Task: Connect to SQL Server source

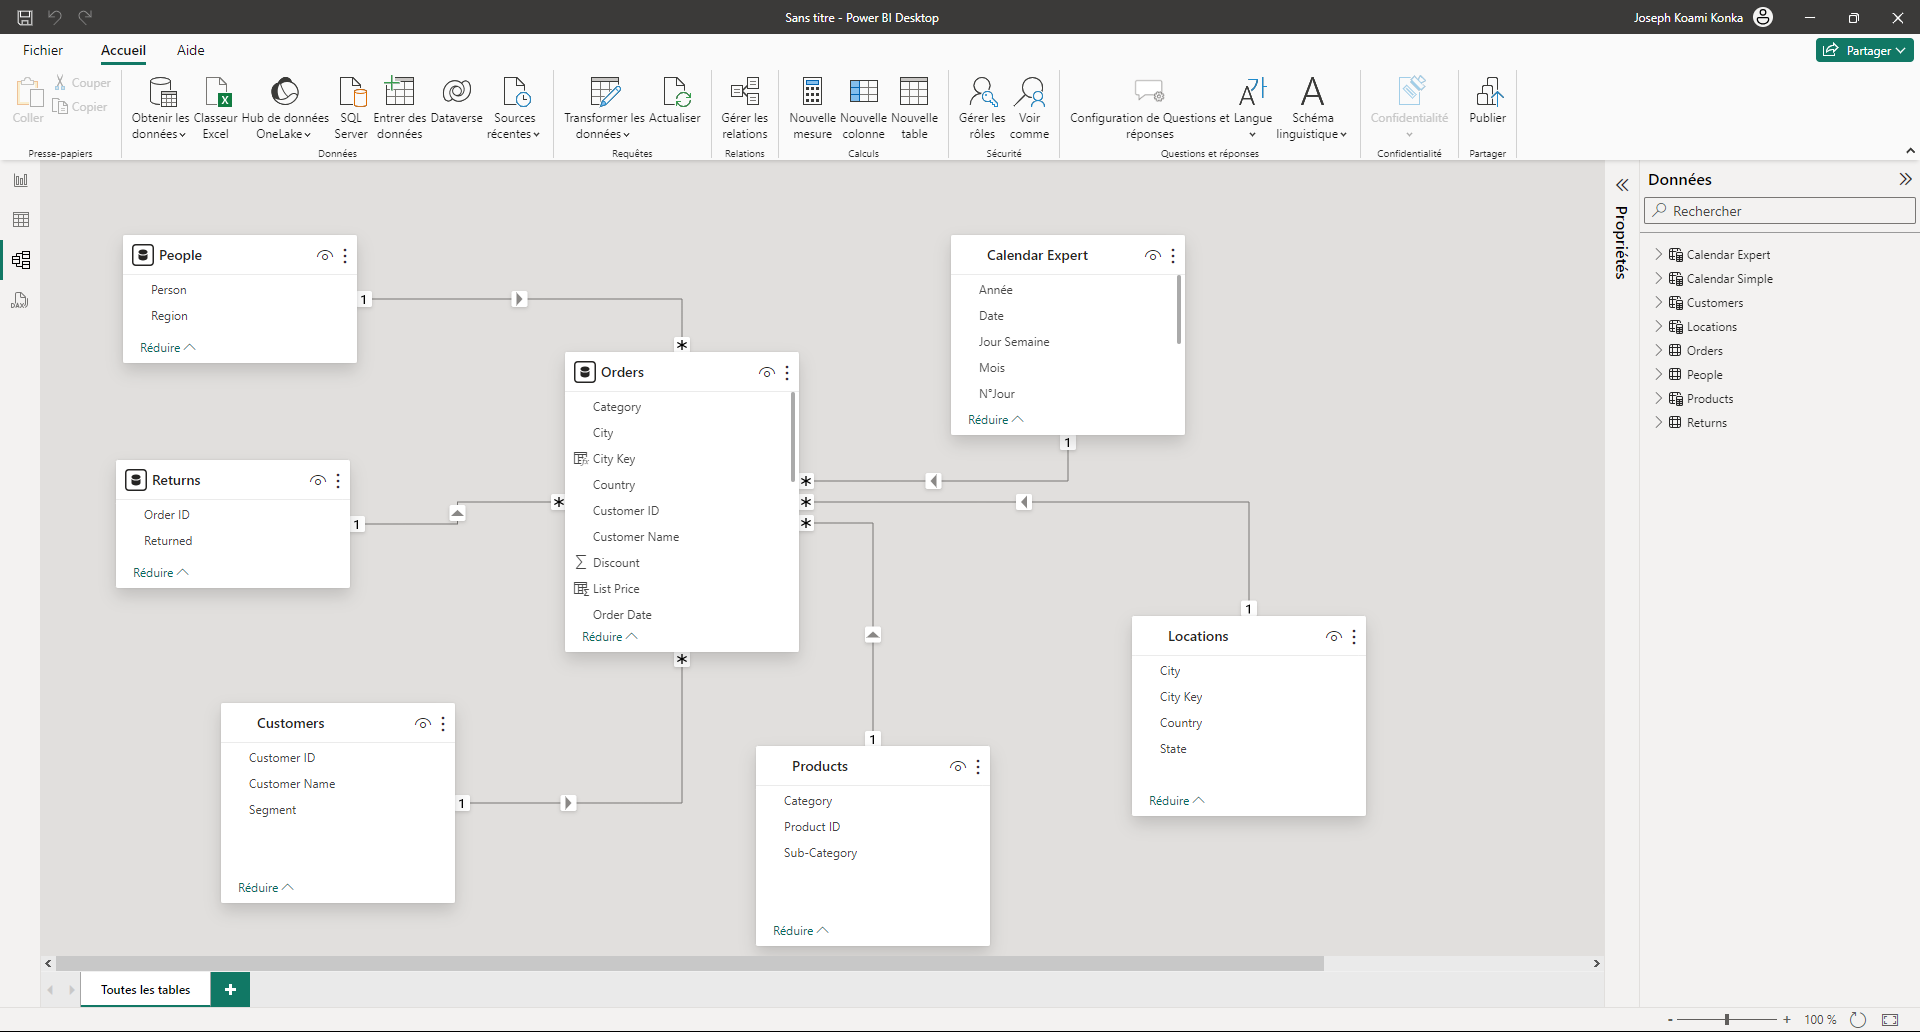Action: pyautogui.click(x=351, y=107)
